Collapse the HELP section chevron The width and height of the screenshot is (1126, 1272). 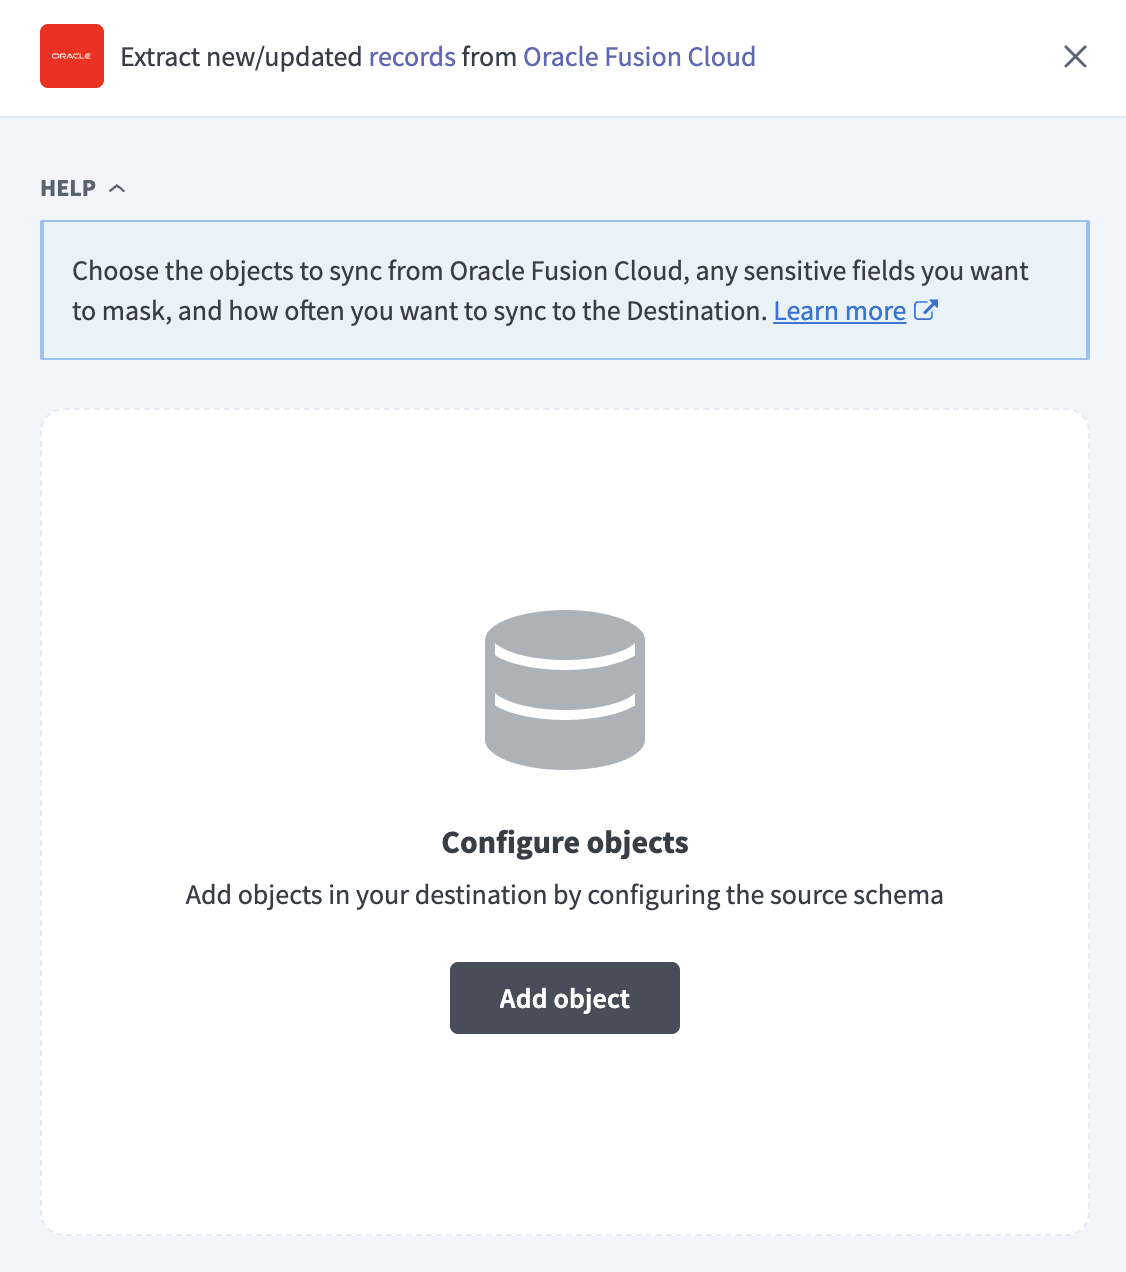(x=117, y=188)
